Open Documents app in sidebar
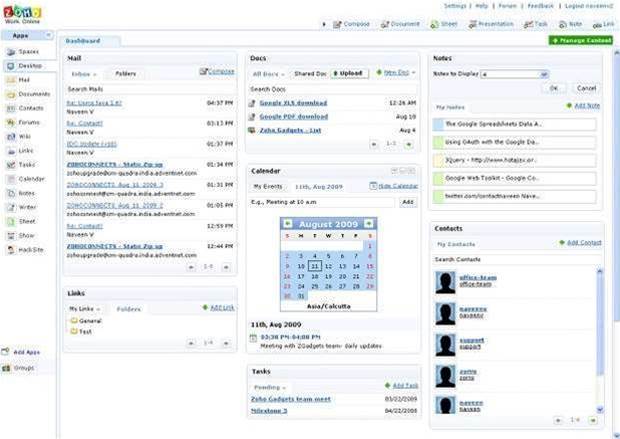The height and width of the screenshot is (439, 620). 29,94
